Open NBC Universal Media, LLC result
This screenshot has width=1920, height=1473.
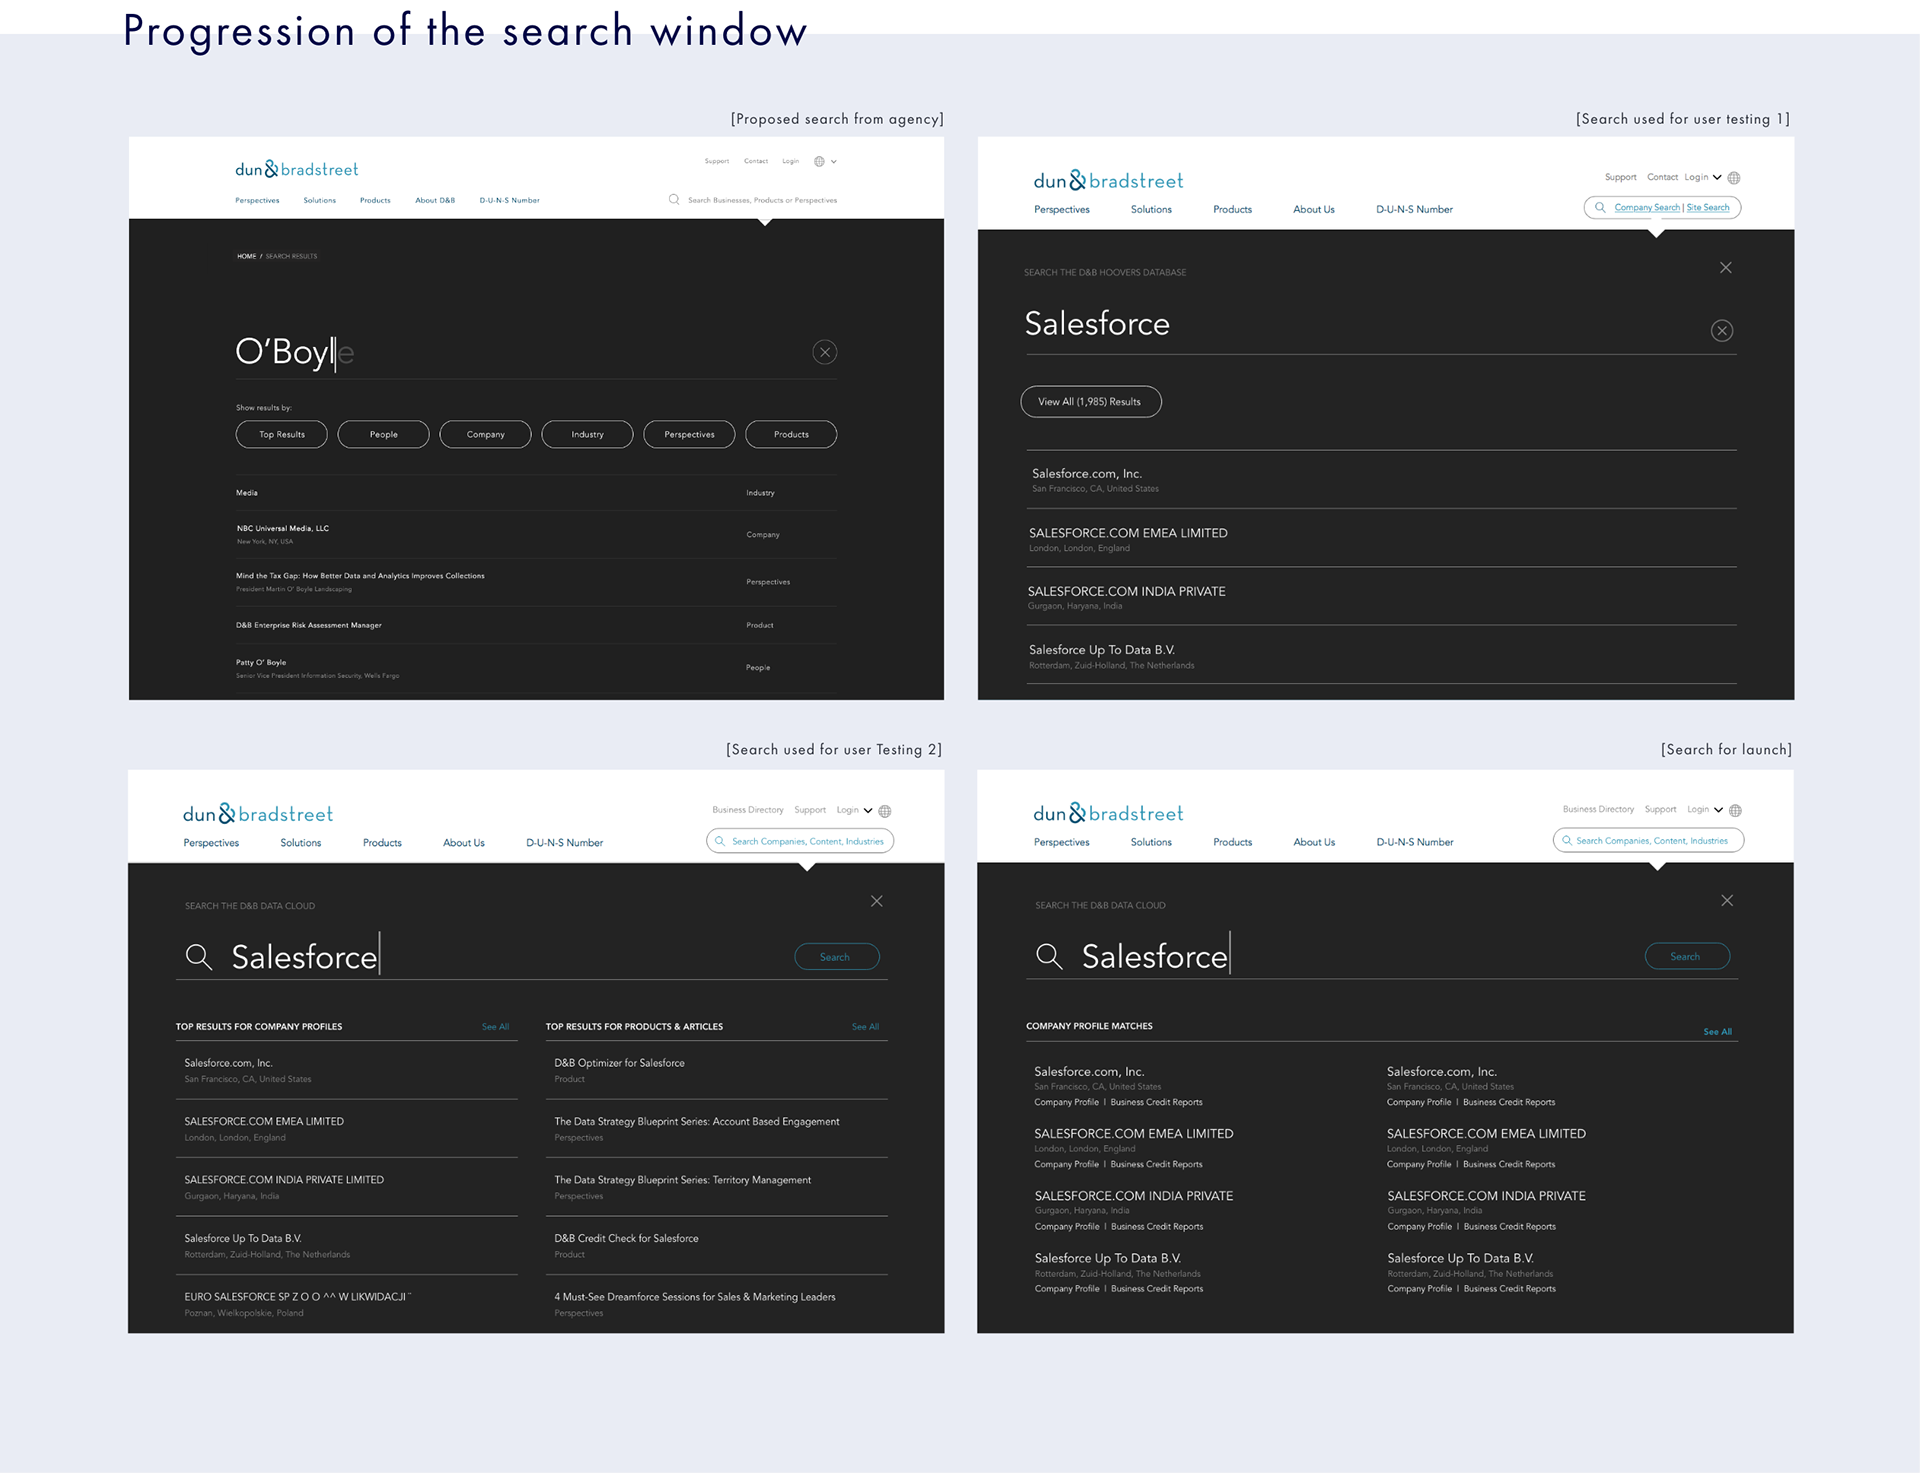coord(536,534)
